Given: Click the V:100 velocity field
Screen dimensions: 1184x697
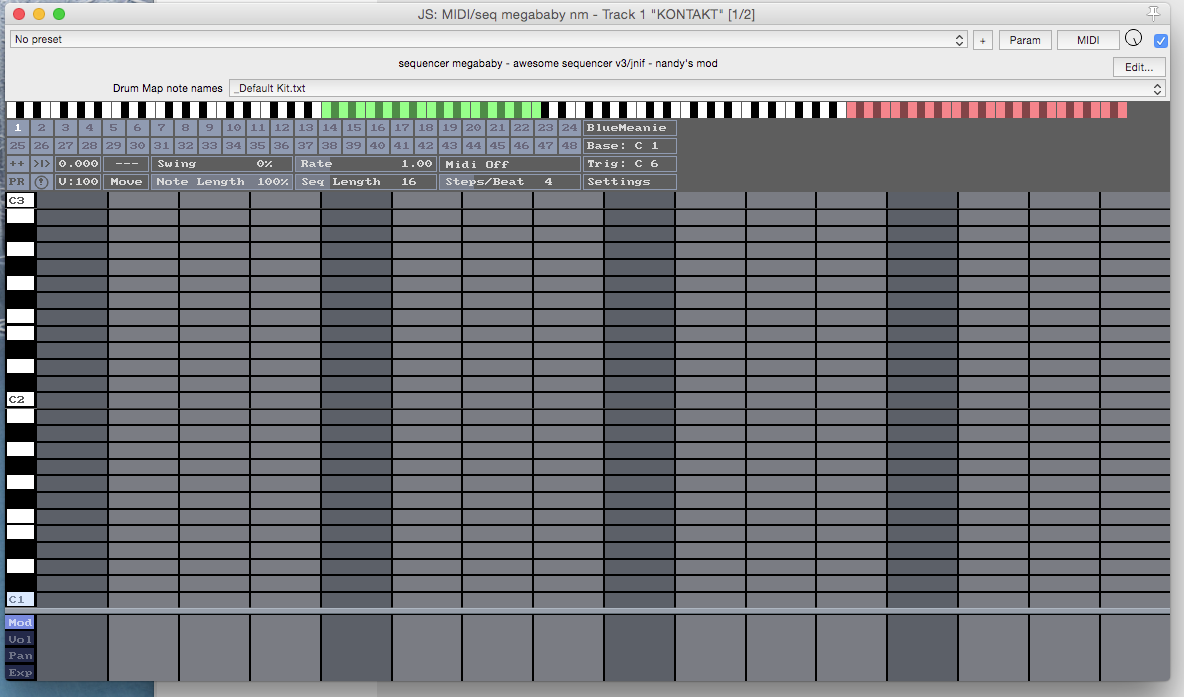Looking at the screenshot, I should pos(79,182).
